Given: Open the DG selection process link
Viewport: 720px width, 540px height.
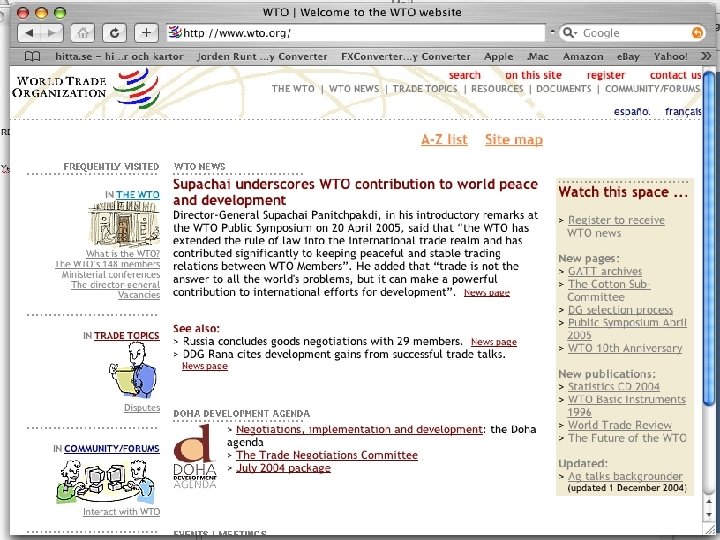Looking at the screenshot, I should click(620, 310).
